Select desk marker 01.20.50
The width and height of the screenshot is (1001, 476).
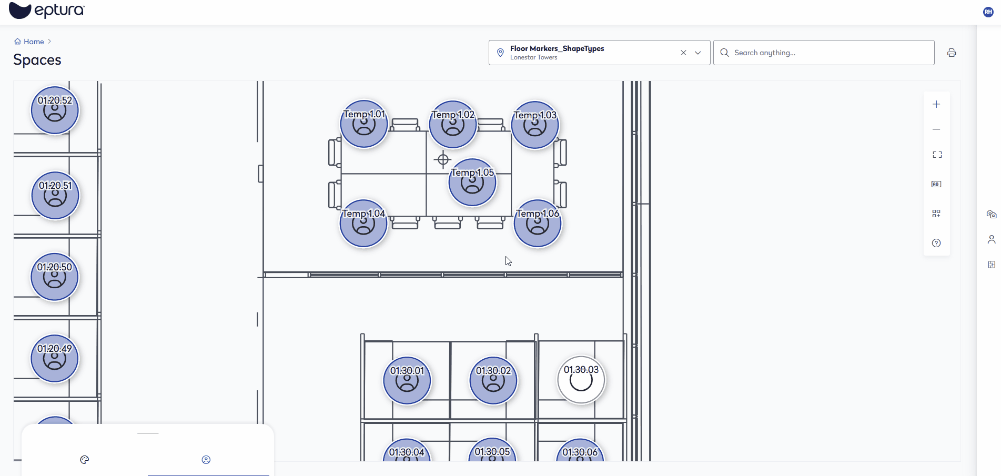[x=55, y=277]
